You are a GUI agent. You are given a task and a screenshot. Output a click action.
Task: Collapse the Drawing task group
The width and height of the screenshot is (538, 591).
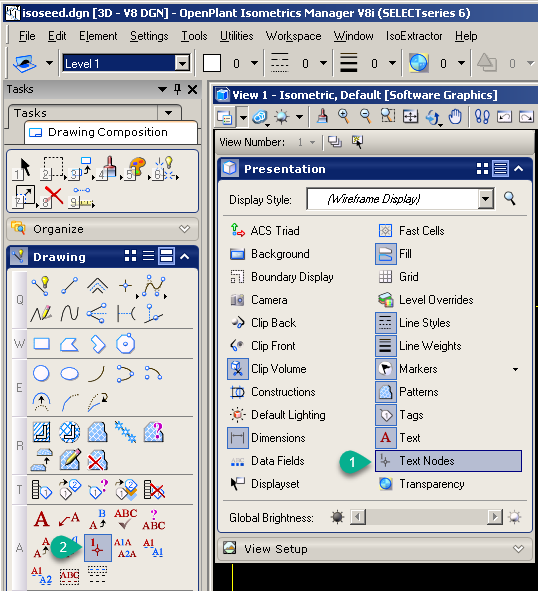185,257
